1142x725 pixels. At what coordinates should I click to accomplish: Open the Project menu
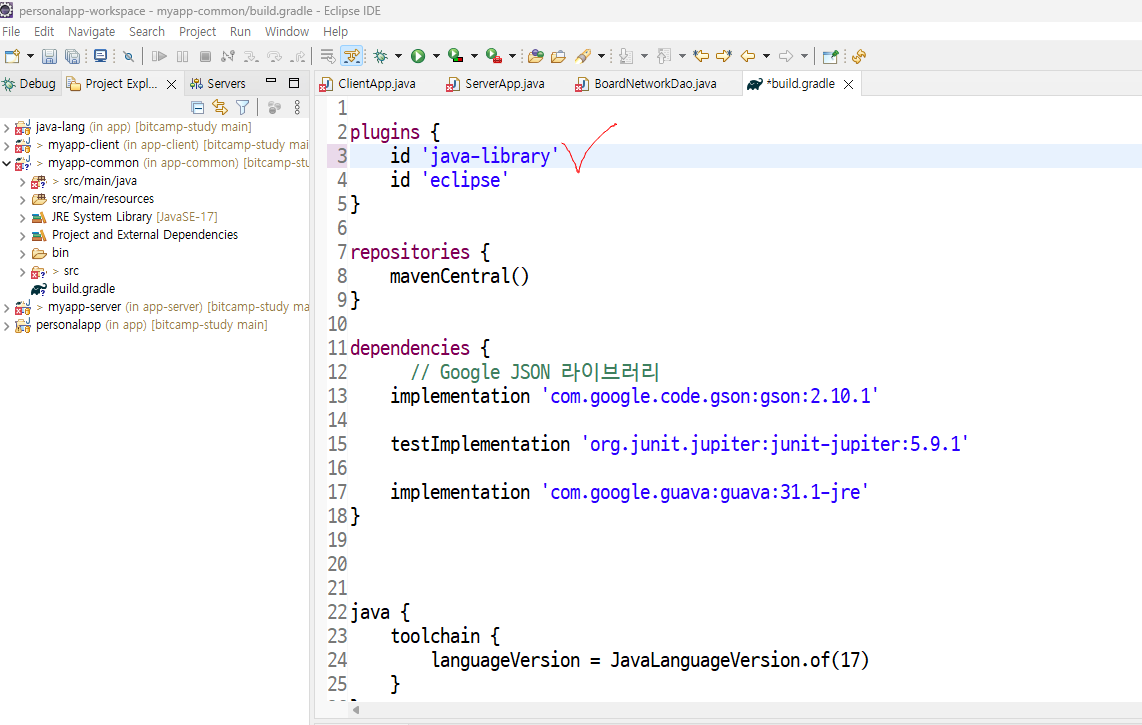coord(197,31)
